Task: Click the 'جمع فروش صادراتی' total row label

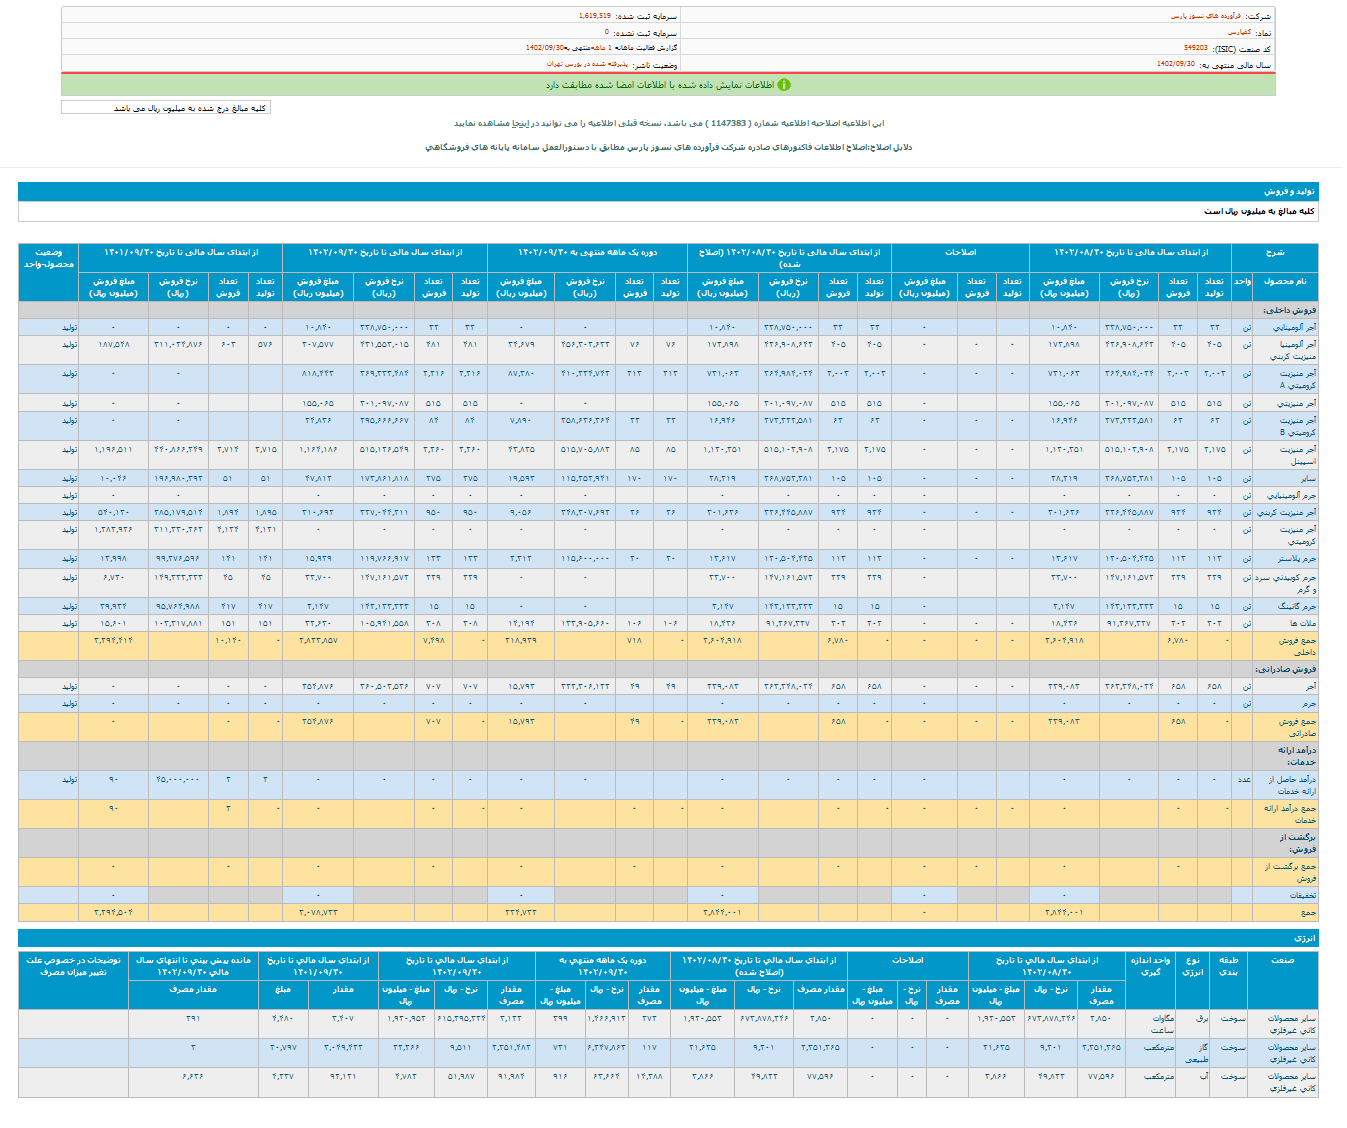Action: (x=1296, y=726)
